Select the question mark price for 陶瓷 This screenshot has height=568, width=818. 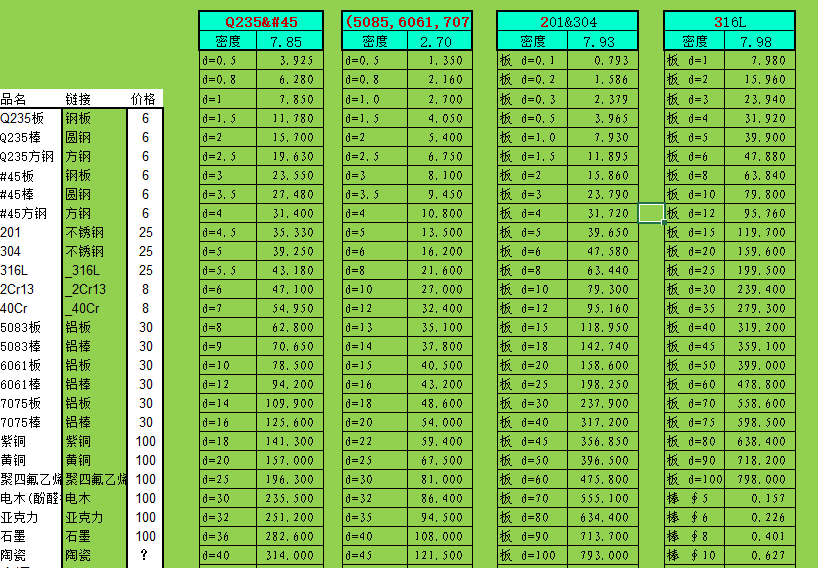pos(145,555)
